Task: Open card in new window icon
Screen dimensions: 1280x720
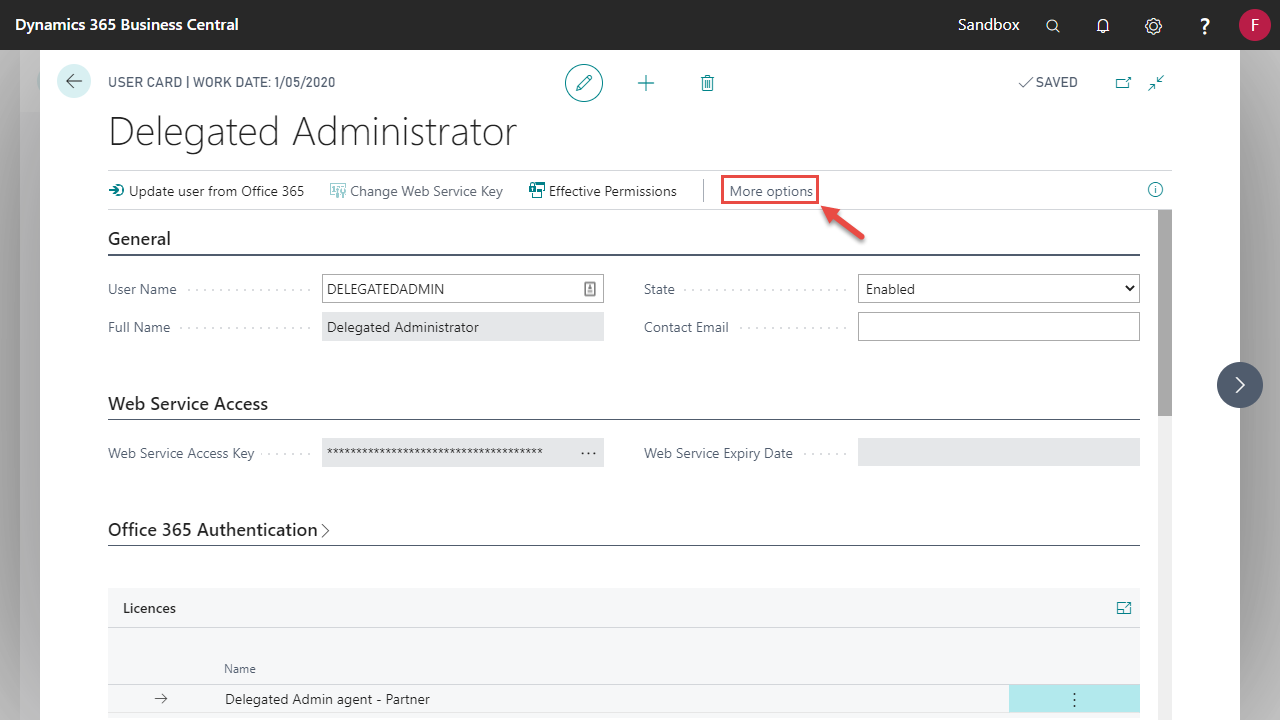Action: [1123, 83]
